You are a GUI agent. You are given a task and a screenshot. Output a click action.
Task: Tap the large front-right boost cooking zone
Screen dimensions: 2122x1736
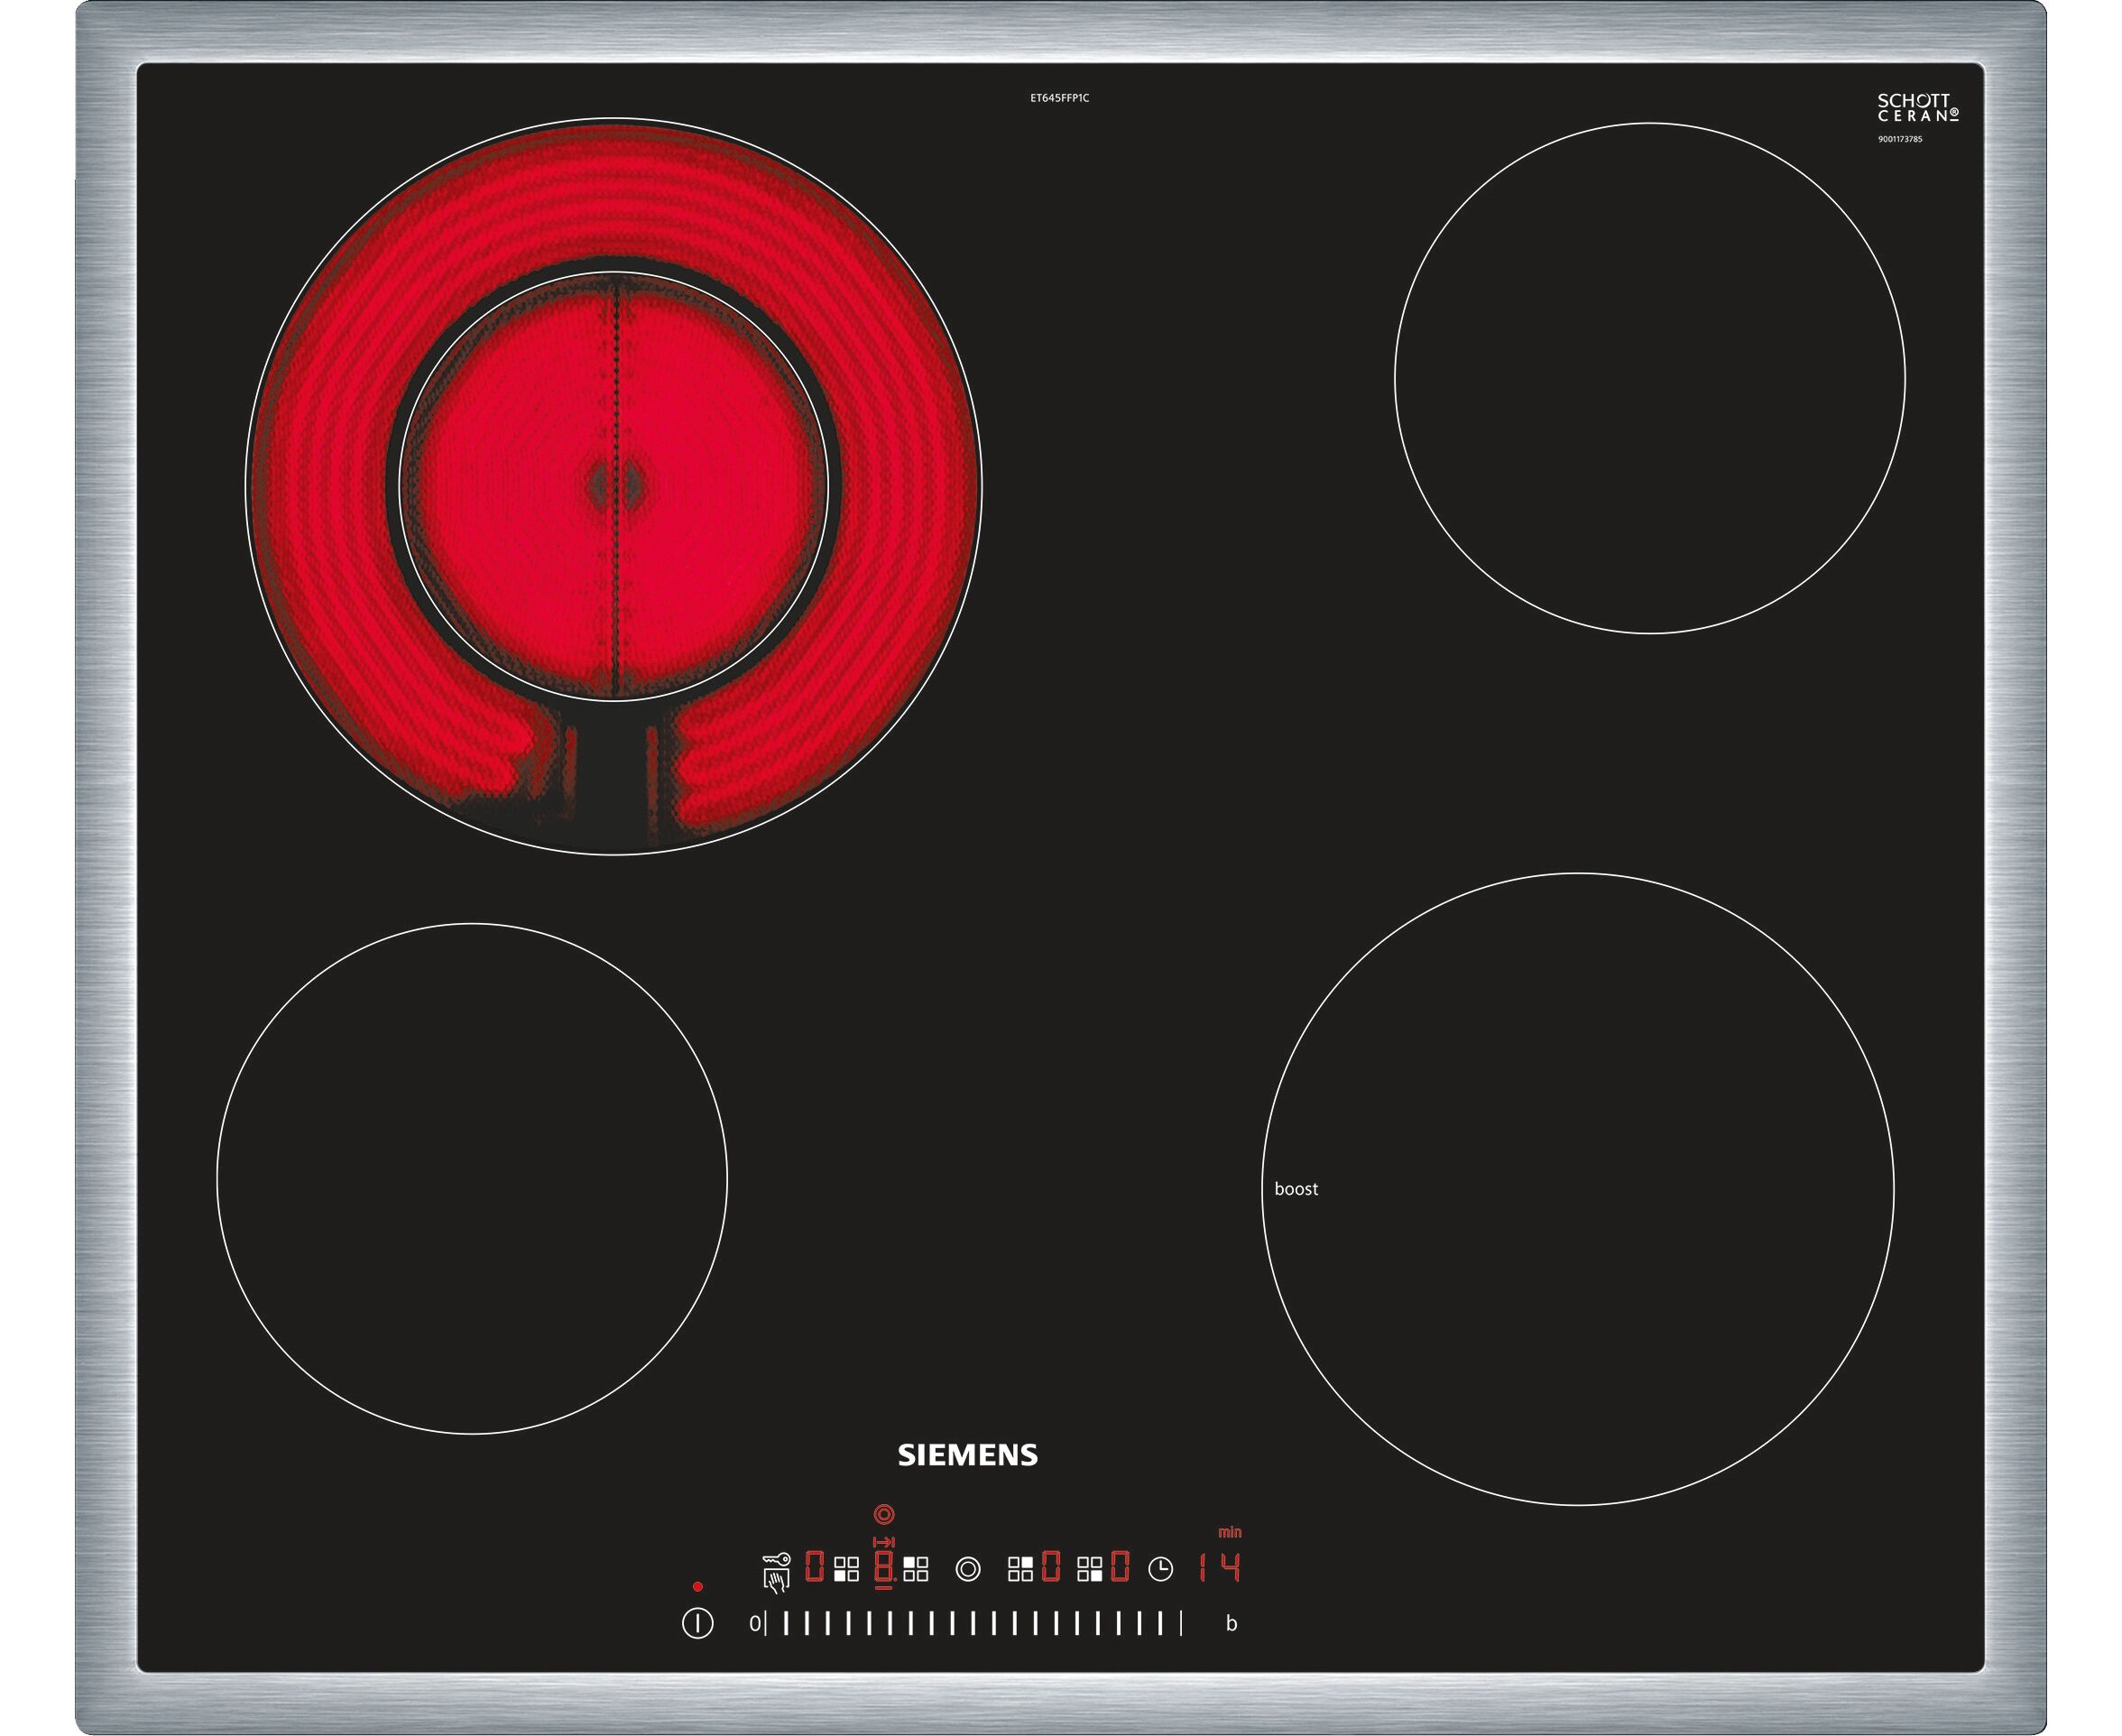(x=1578, y=1189)
